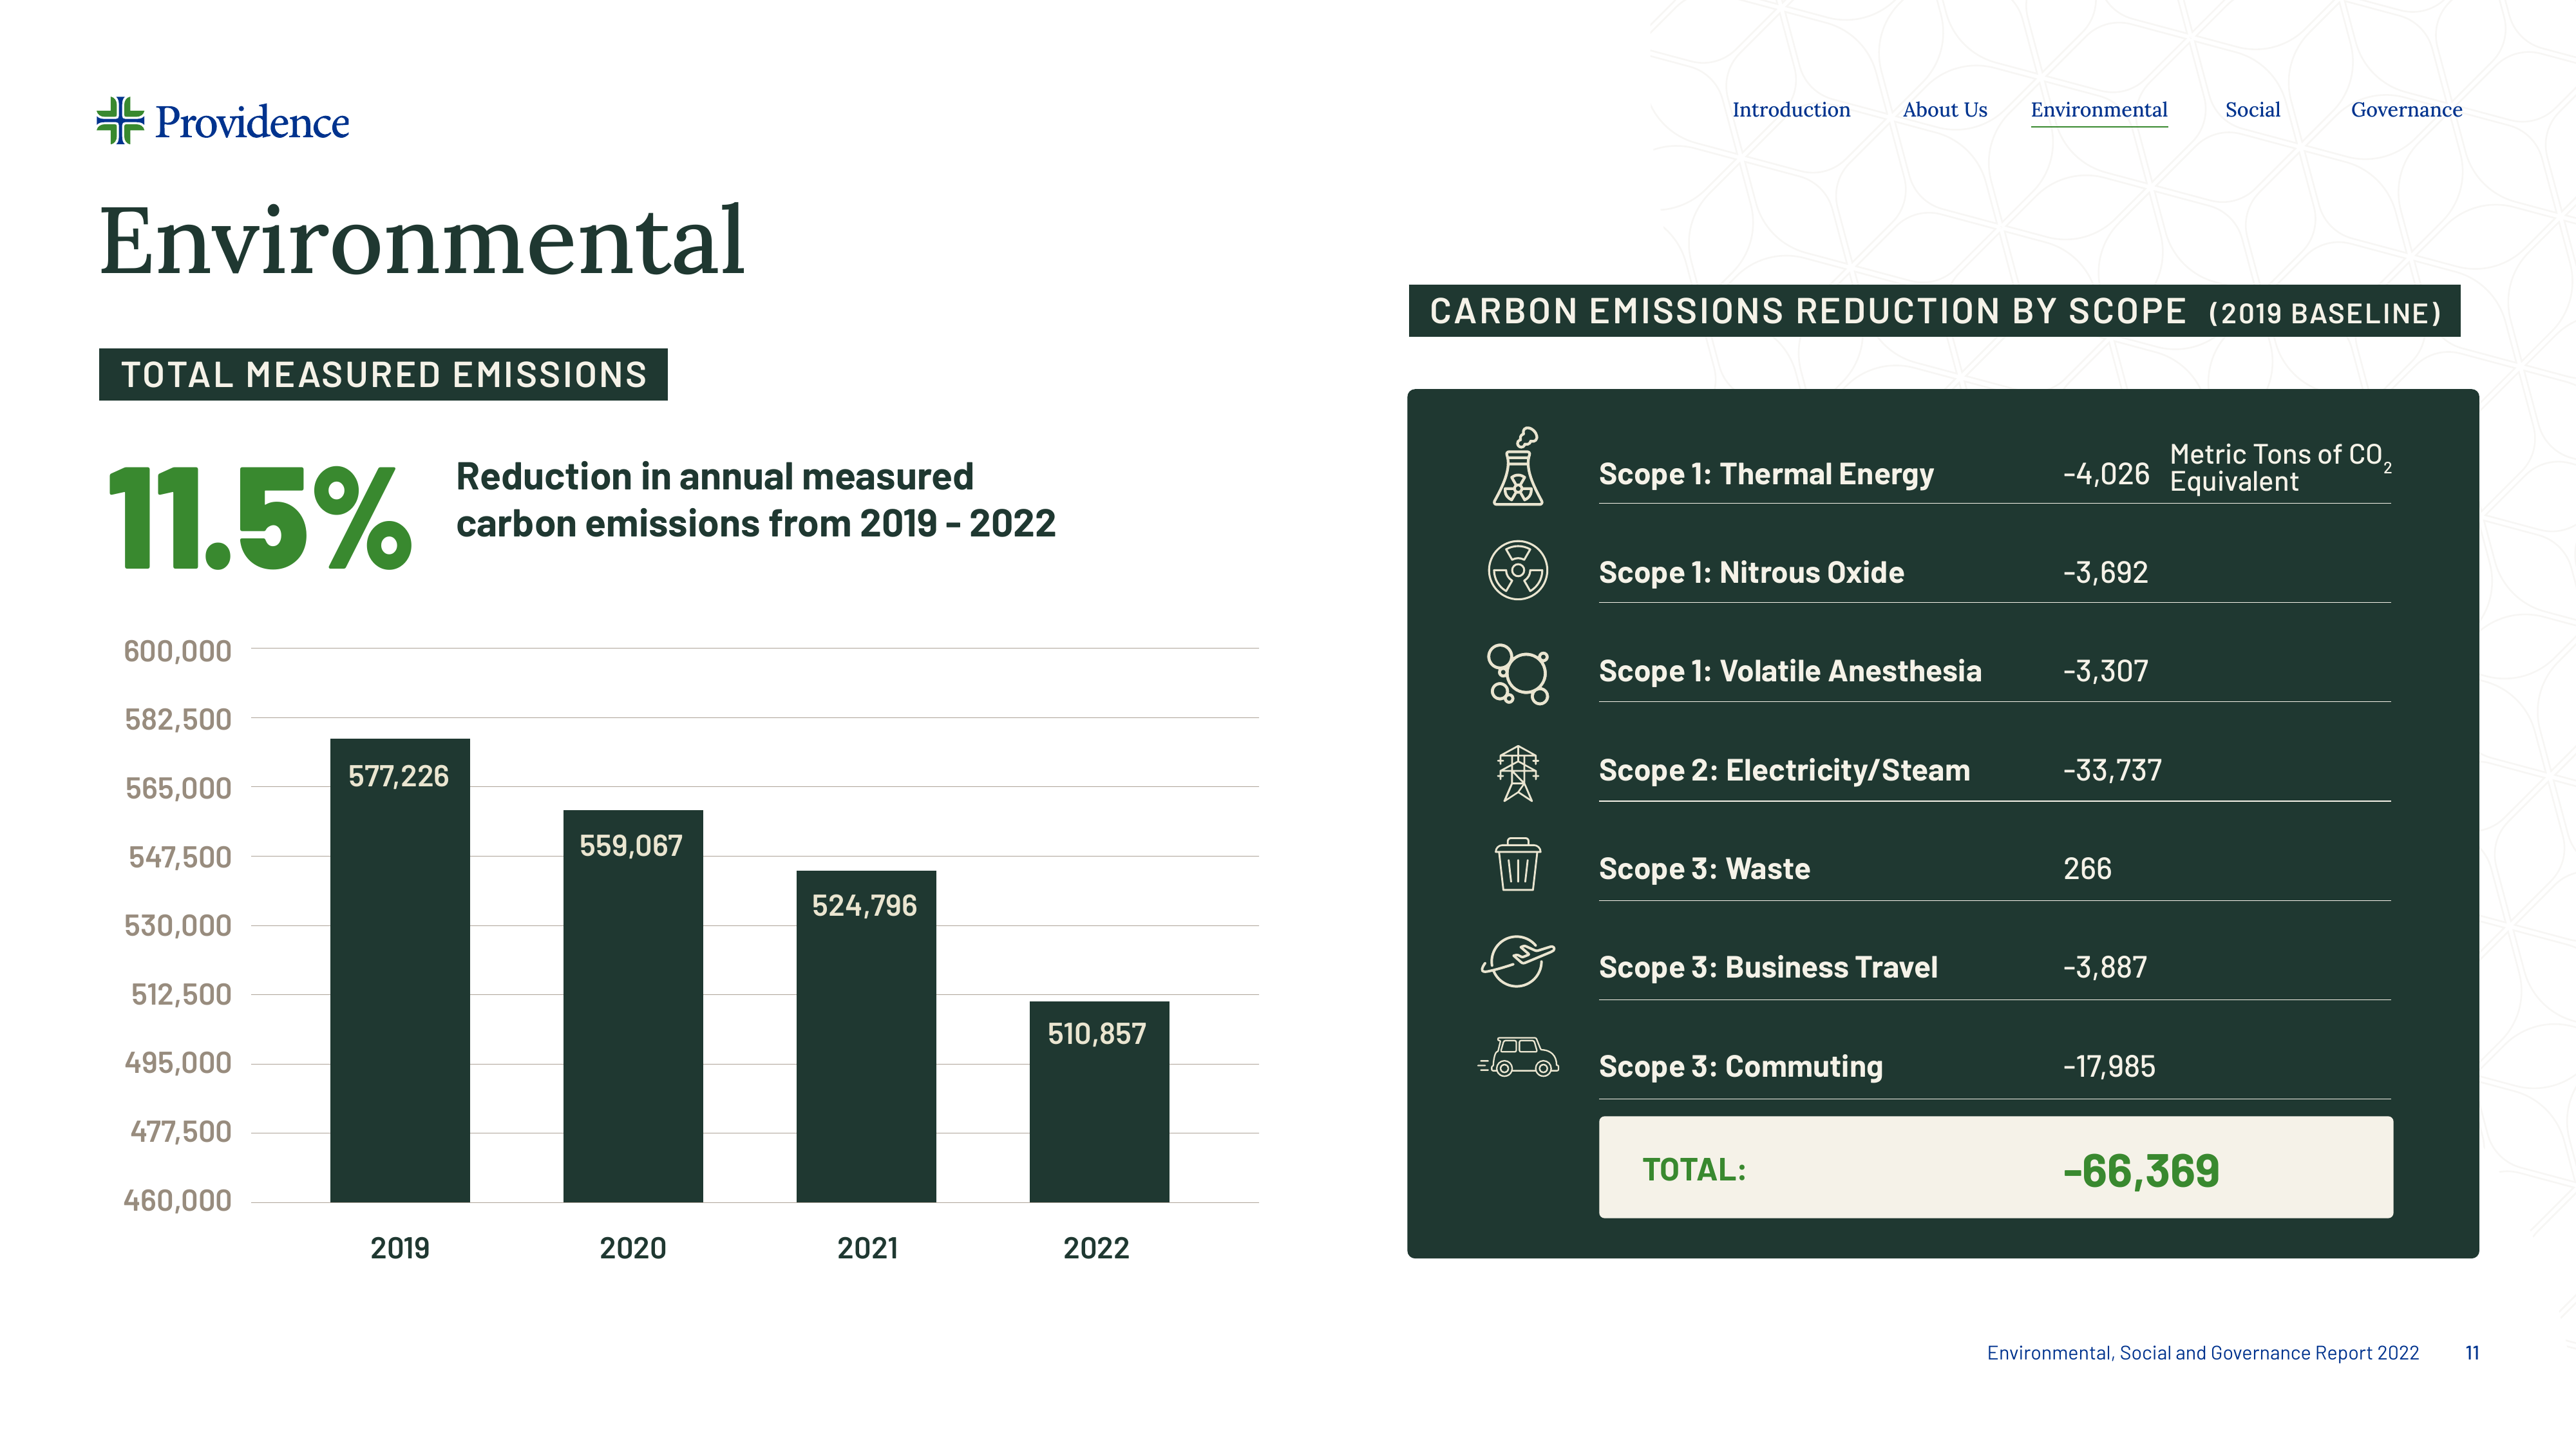Click the 2022 bar showing 510,857
Screen dimensions: 2576x1449
1099,1101
